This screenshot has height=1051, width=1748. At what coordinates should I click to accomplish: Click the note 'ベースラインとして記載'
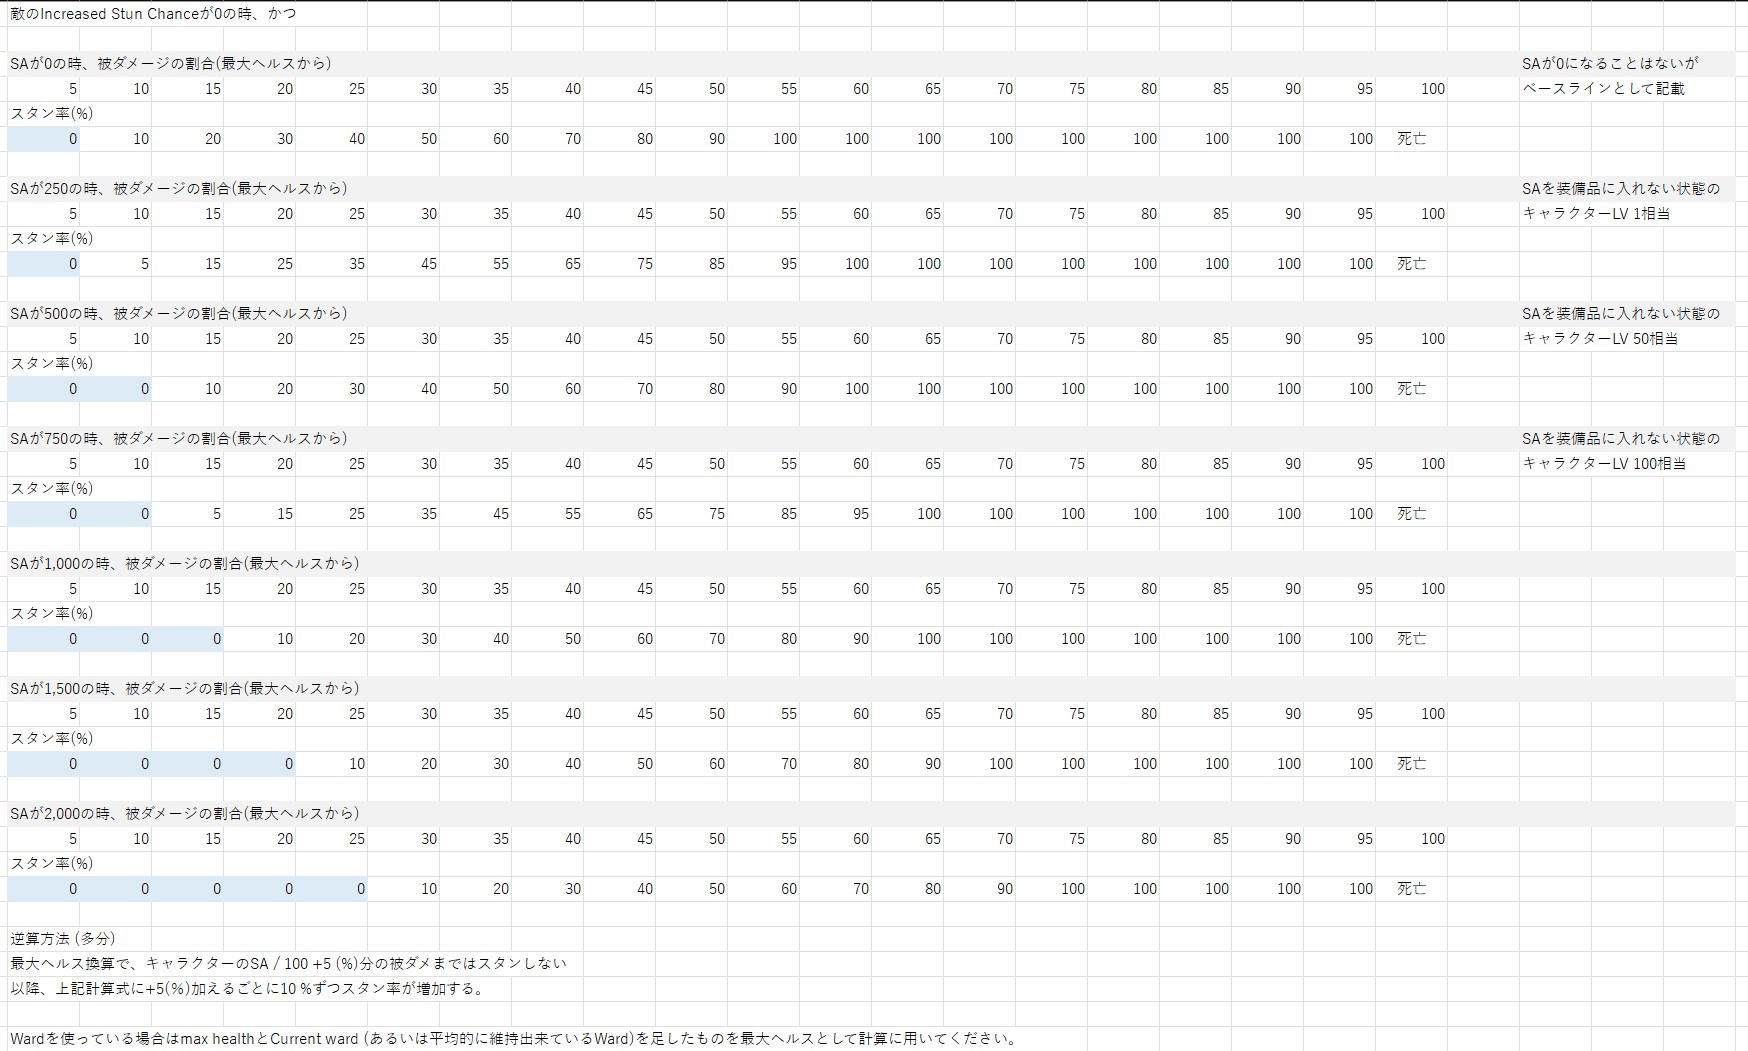[x=1604, y=88]
